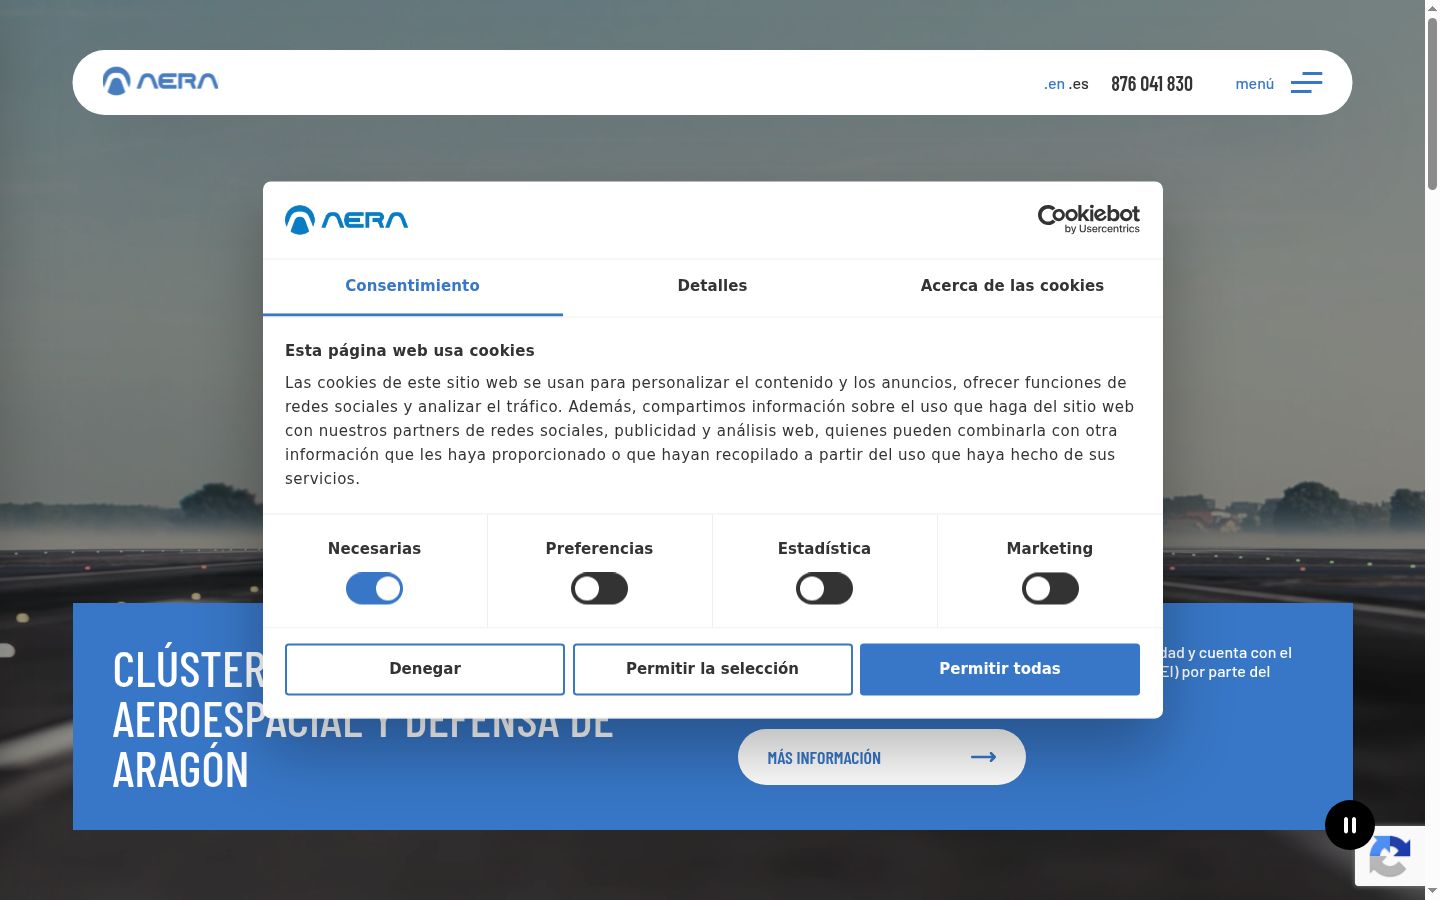
Task: Open the hamburger menu icon
Action: tap(1306, 83)
